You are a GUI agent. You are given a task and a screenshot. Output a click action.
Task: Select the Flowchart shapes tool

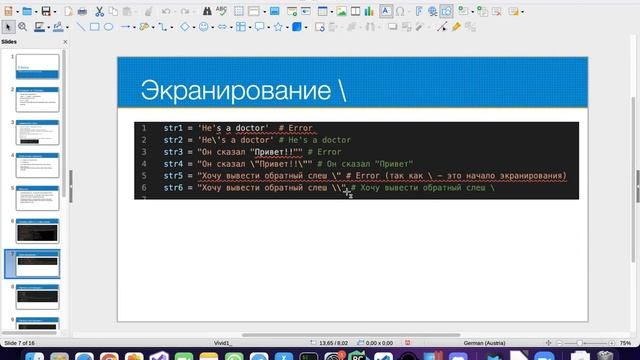pyautogui.click(x=241, y=27)
